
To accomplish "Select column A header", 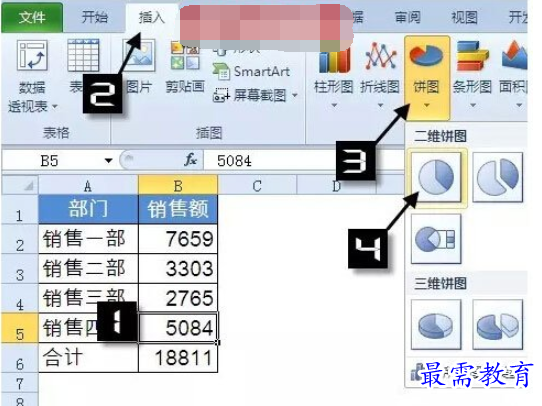I will coord(88,186).
